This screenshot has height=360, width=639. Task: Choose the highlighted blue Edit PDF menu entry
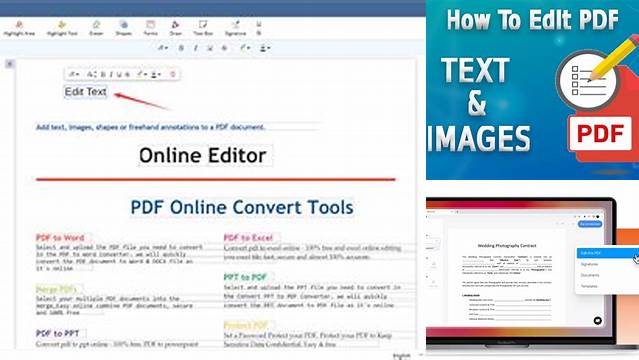[x=608, y=253]
